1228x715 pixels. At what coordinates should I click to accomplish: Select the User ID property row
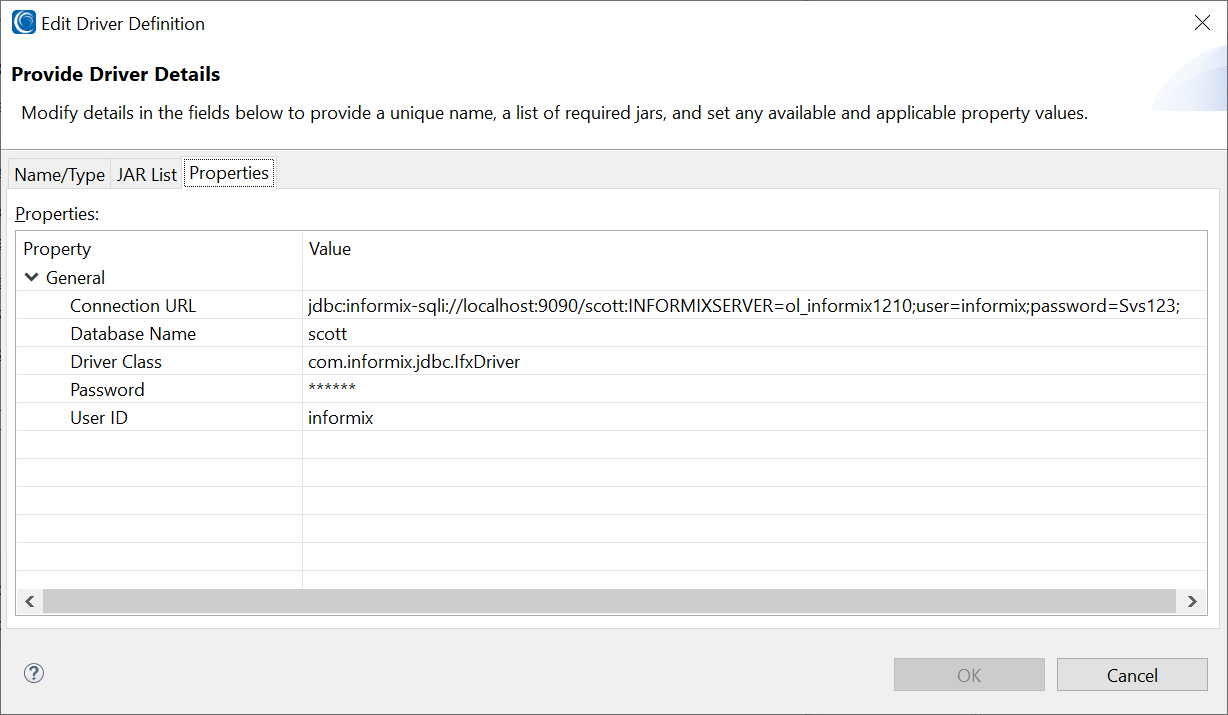click(611, 417)
